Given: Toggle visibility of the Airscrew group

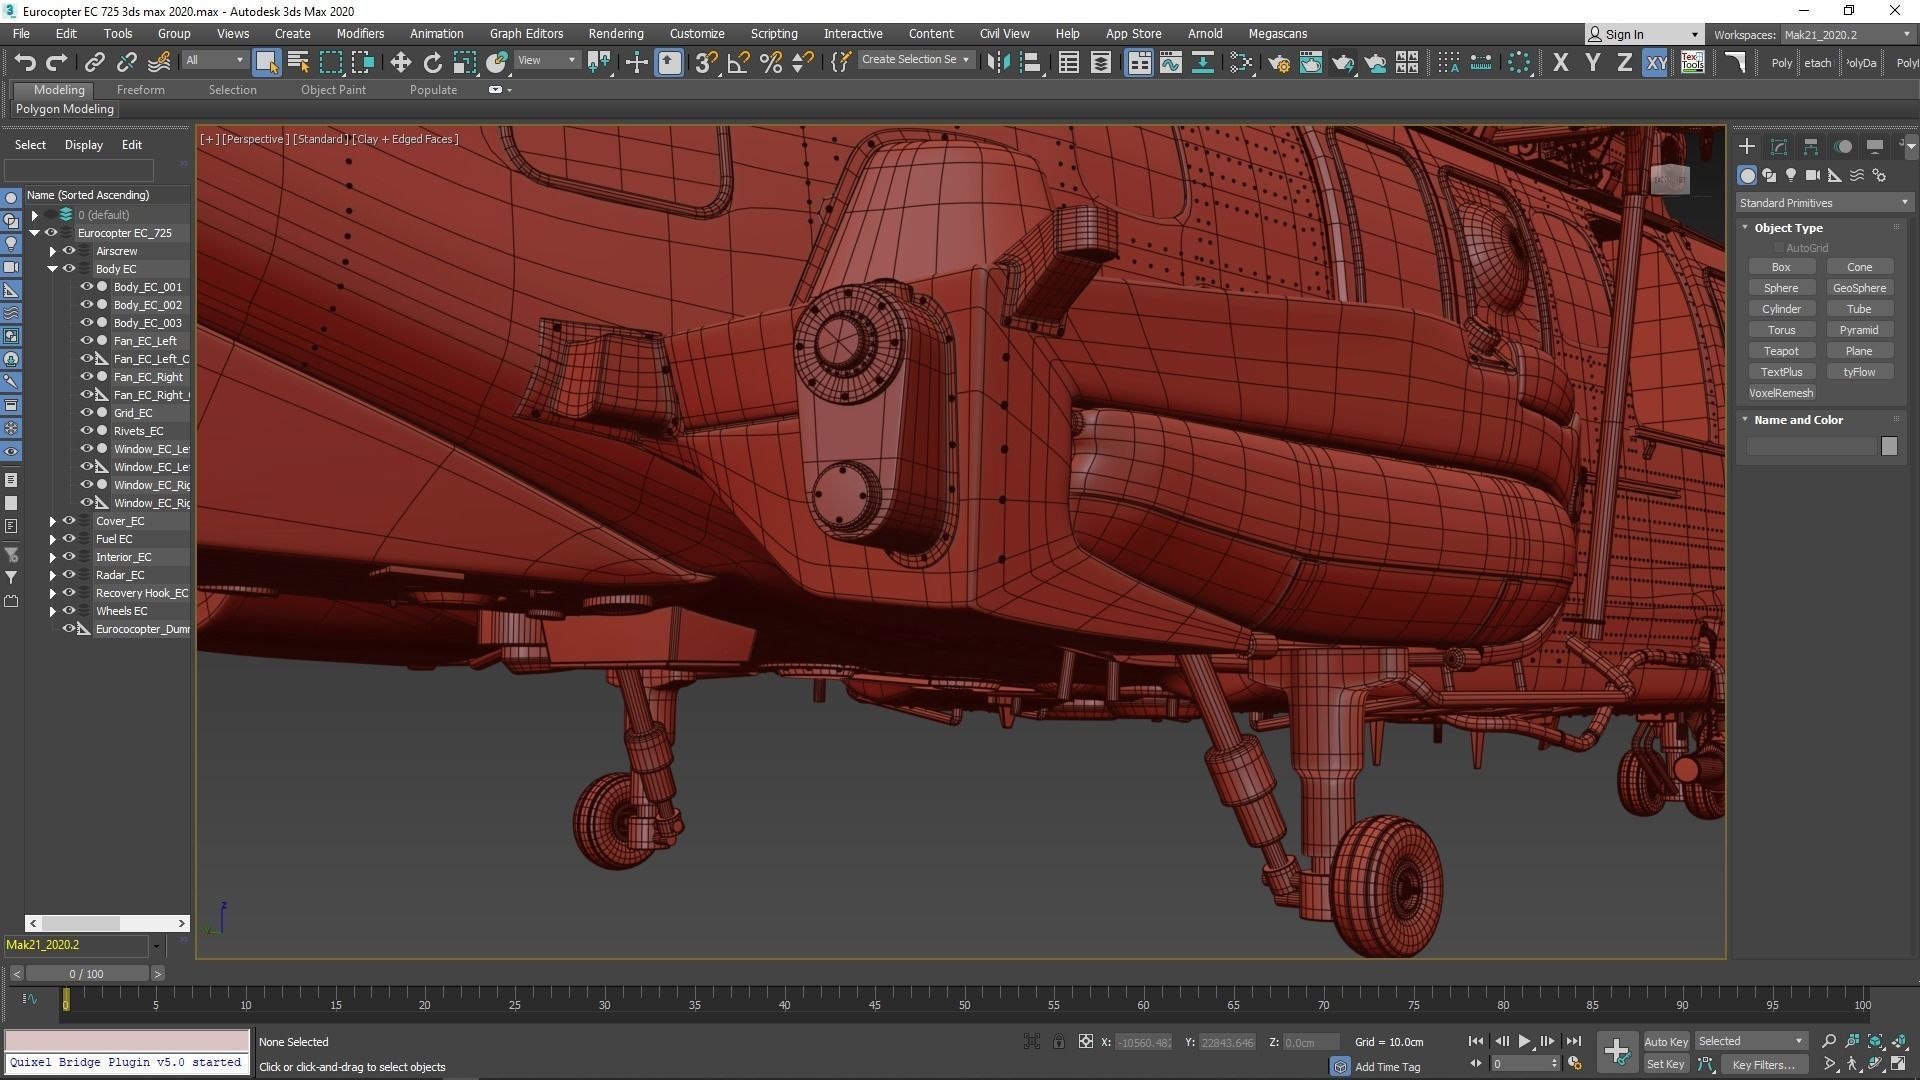Looking at the screenshot, I should coord(69,251).
